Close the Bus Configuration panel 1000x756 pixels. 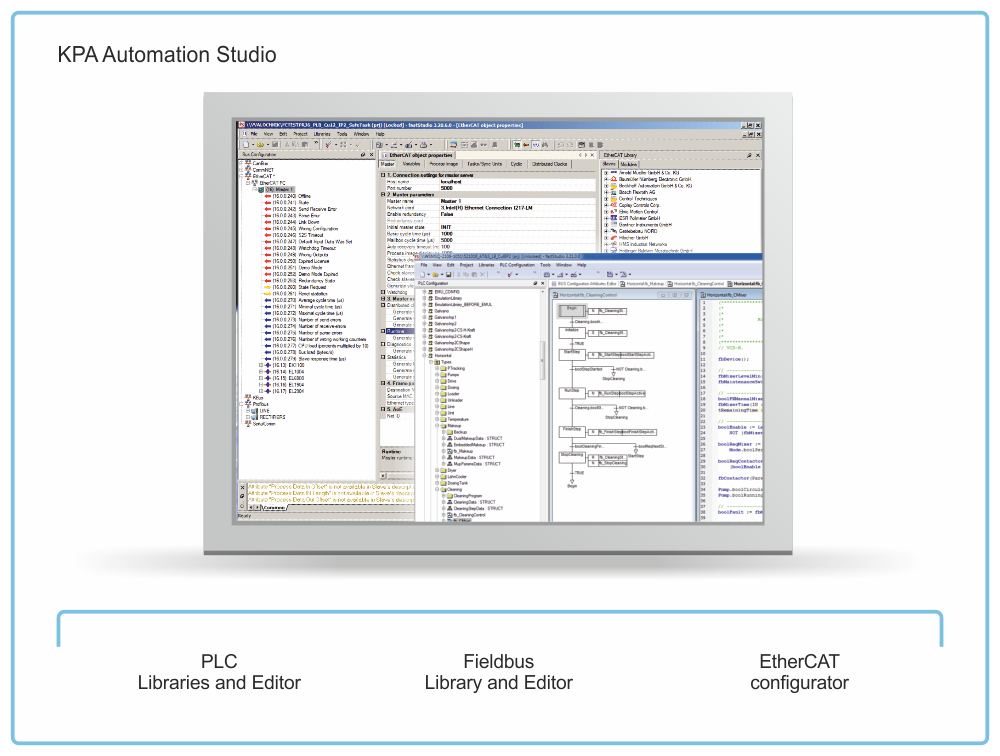(x=372, y=155)
